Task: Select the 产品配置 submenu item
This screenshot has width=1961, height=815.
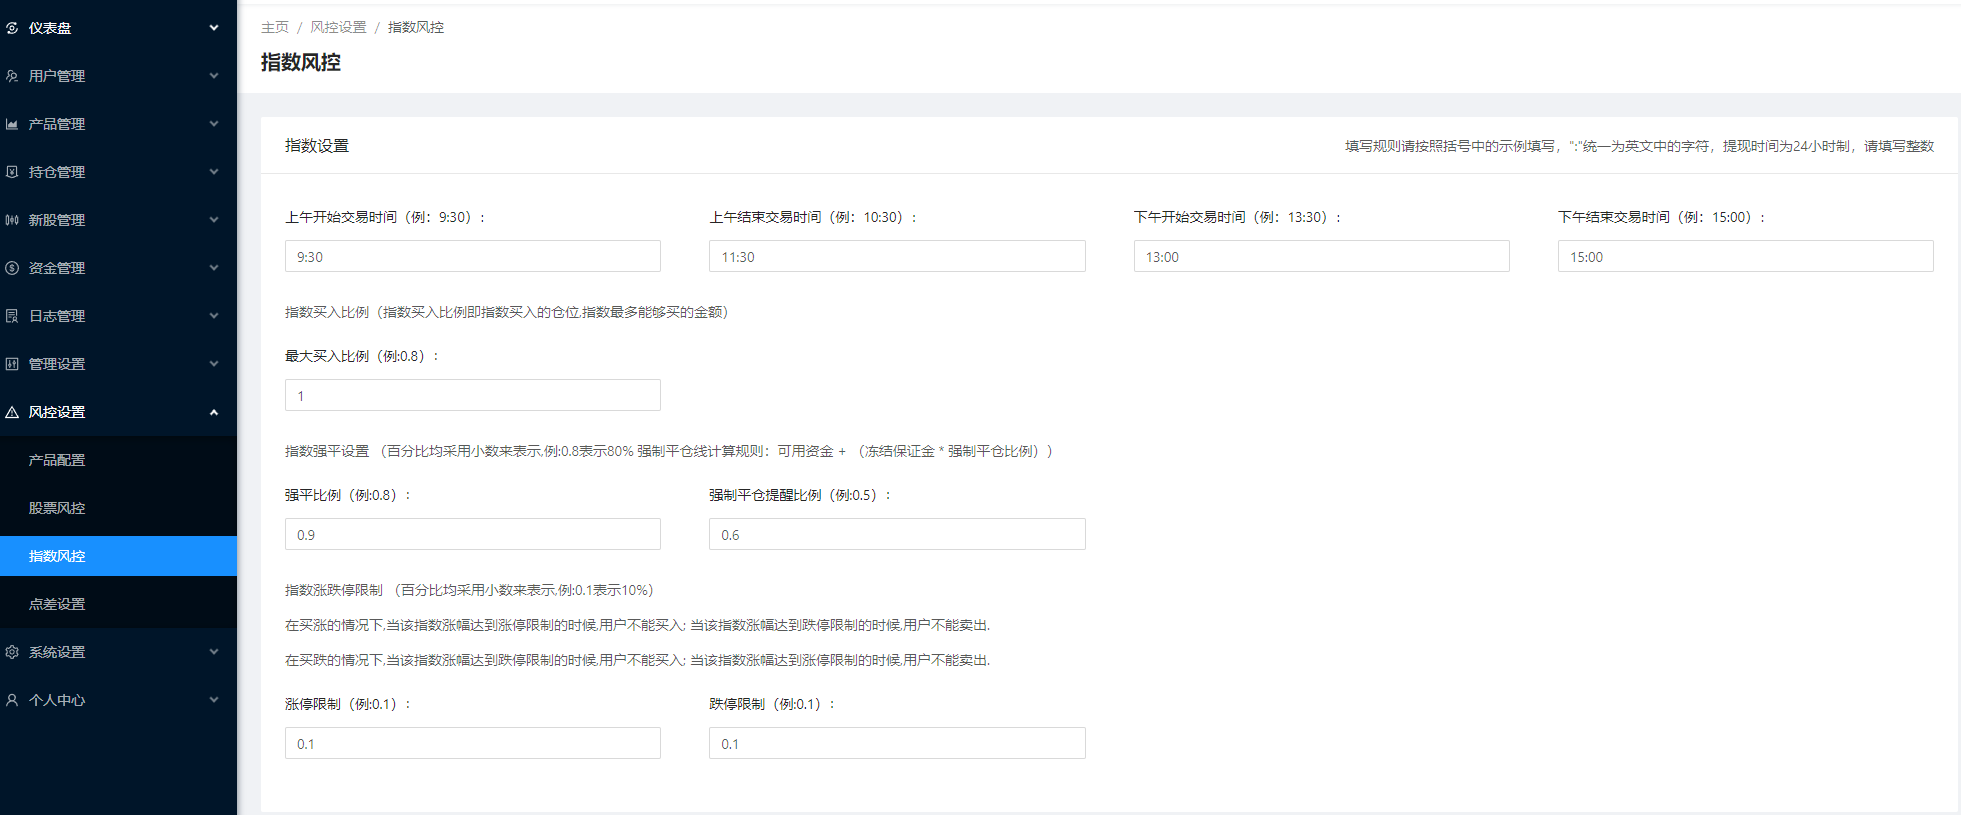Action: click(57, 460)
